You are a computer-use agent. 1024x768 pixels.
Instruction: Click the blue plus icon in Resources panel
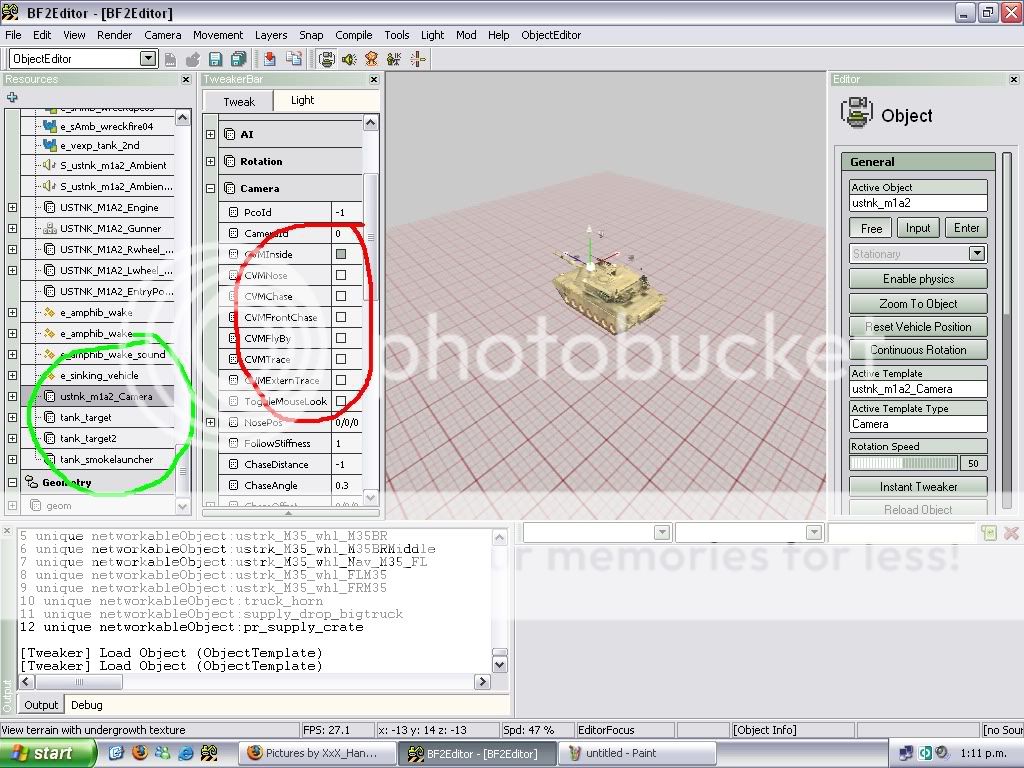click(x=12, y=97)
